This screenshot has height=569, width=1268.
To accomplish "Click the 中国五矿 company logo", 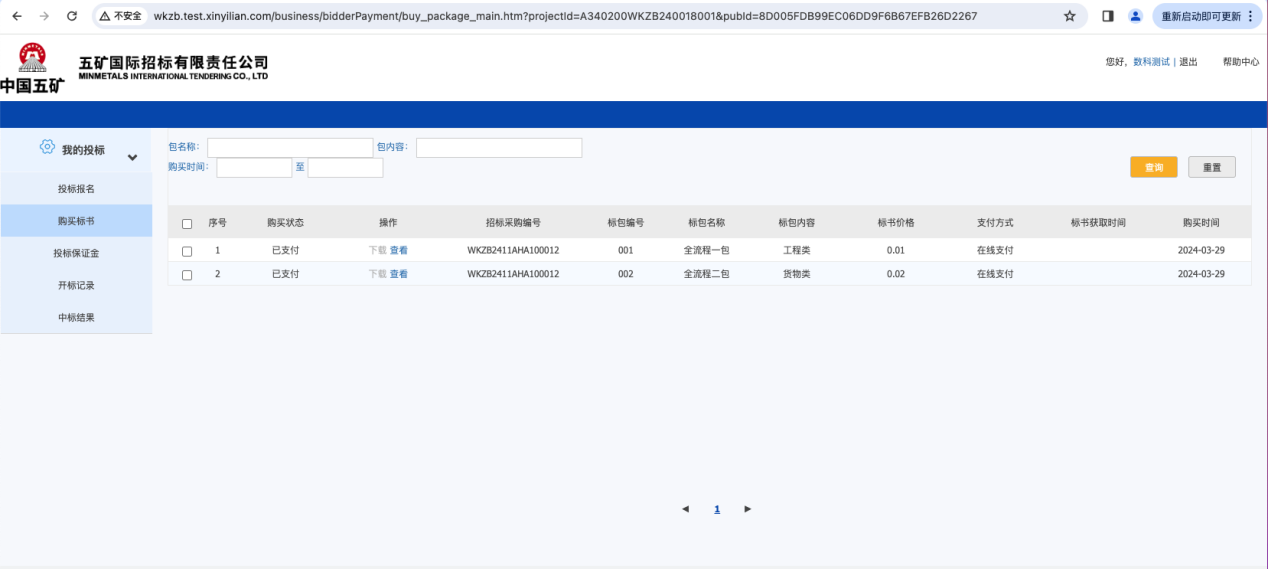I will click(x=32, y=69).
